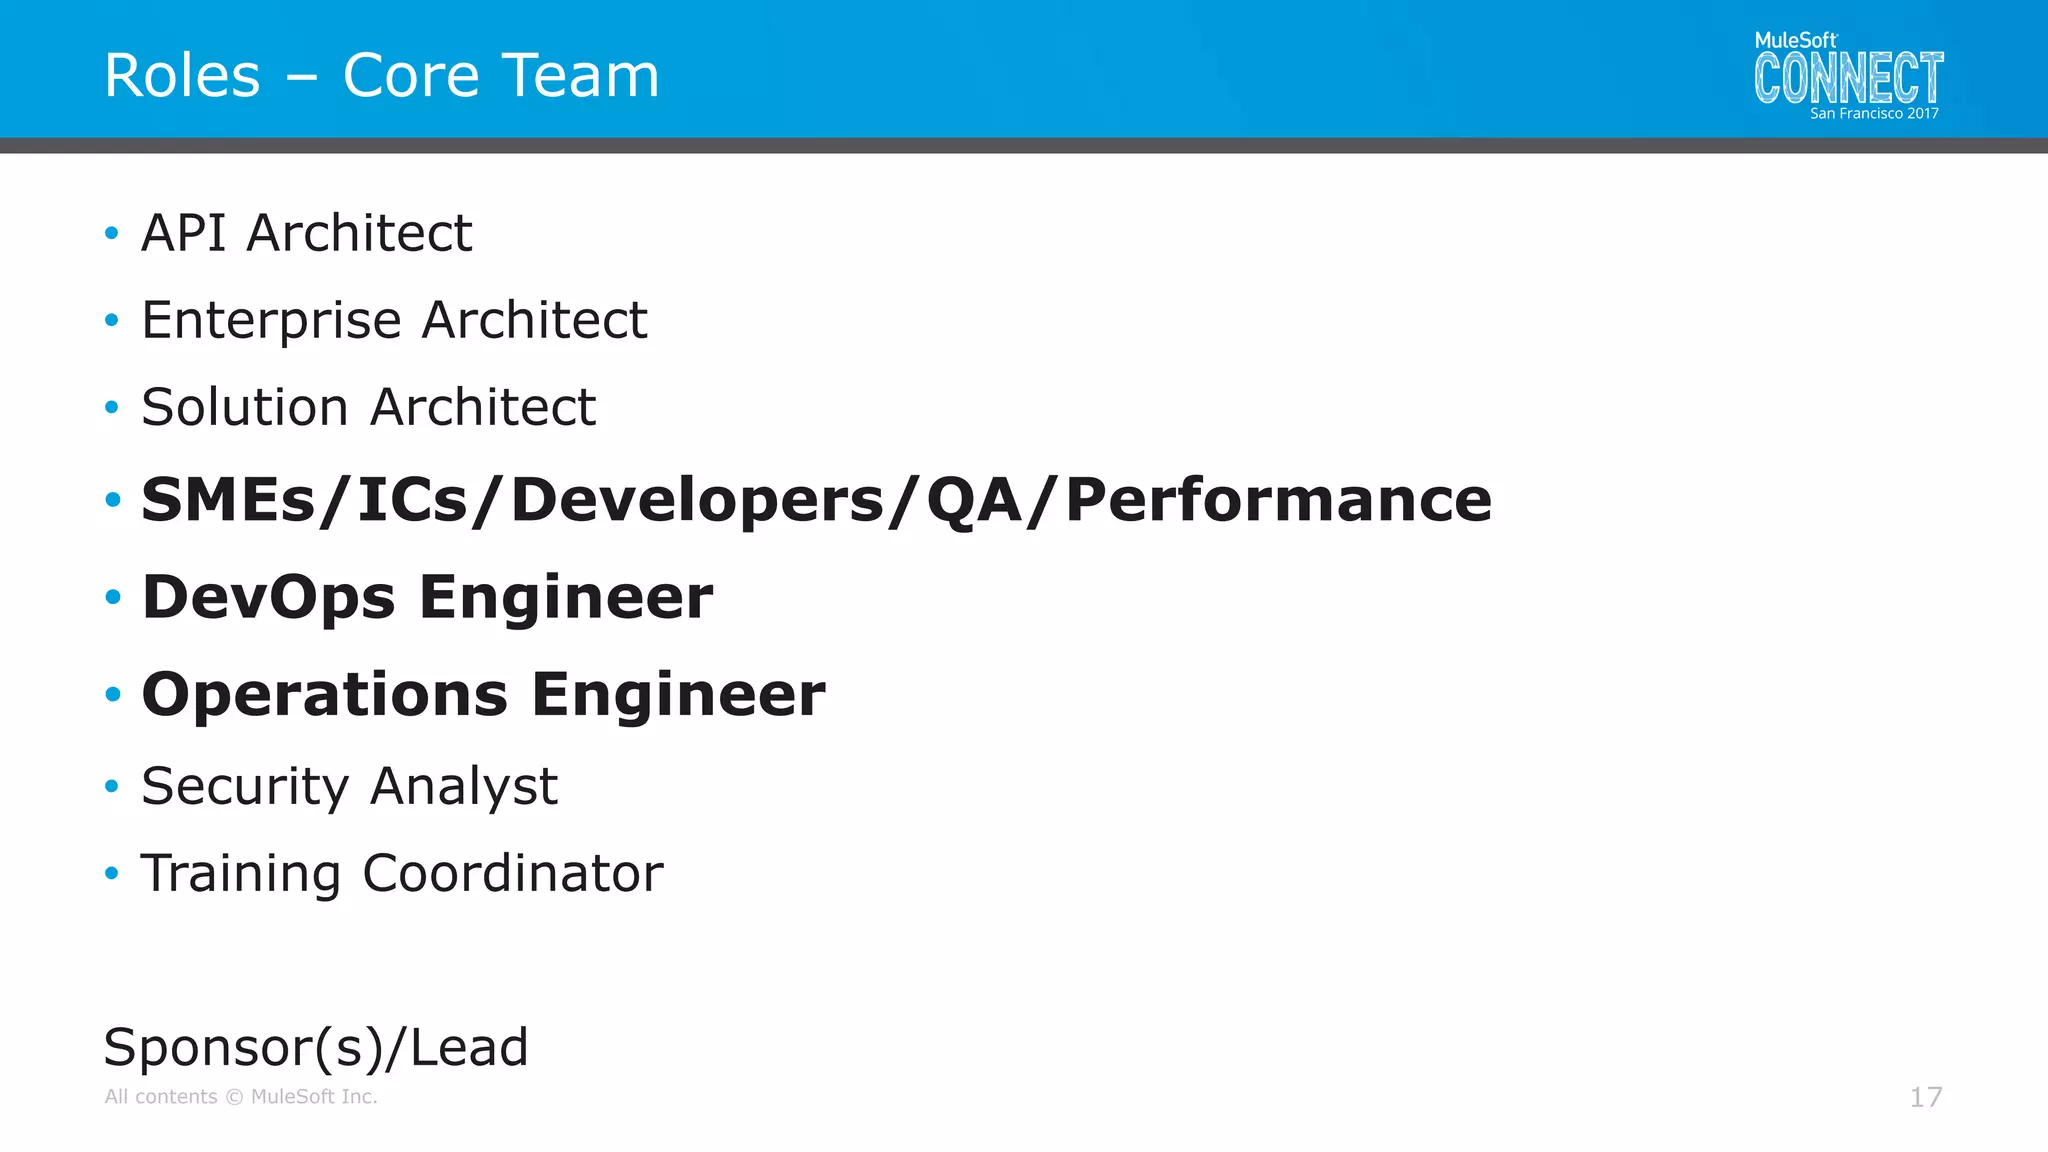Click the bullet dot beside DevOps Engineer

113,598
